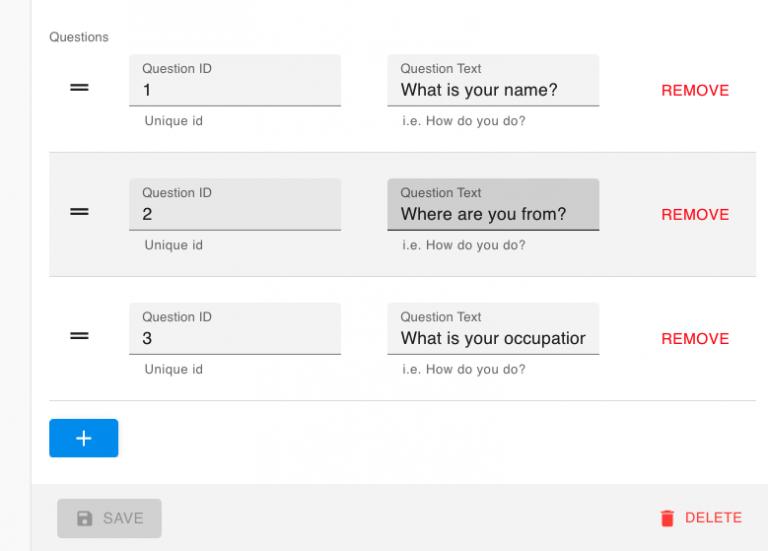Click the SAVE button text

[123, 518]
